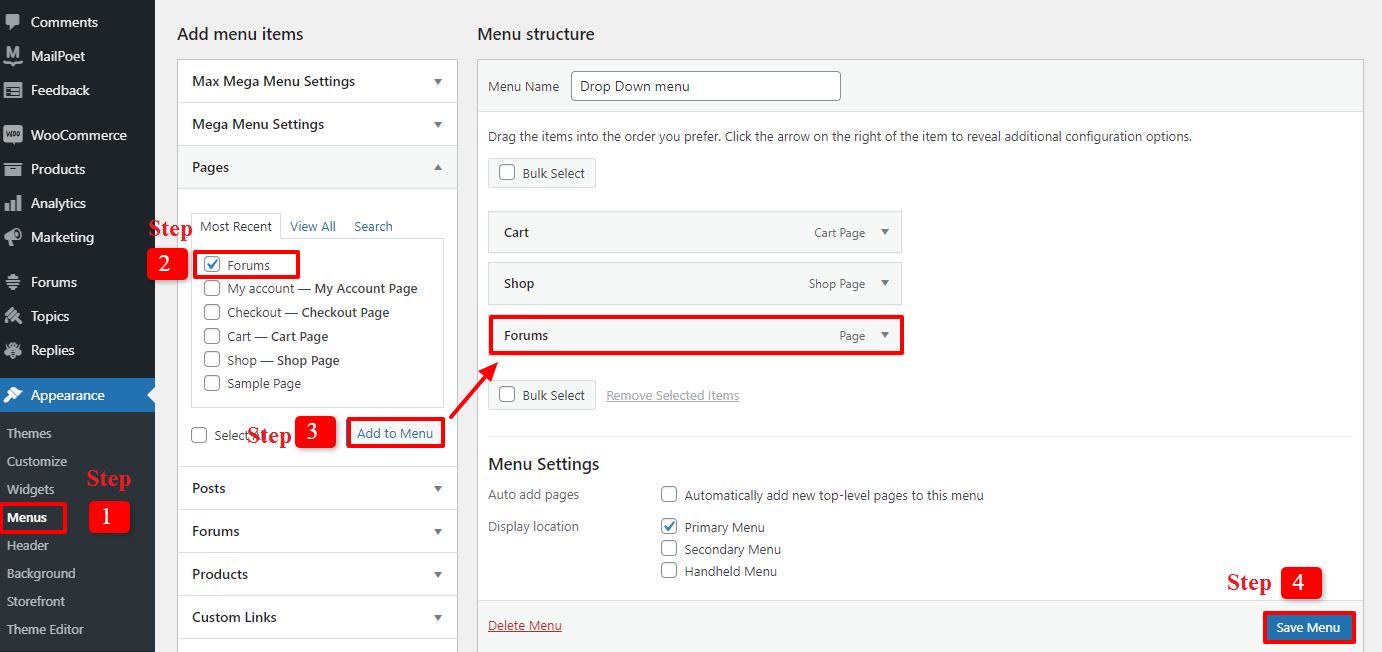This screenshot has height=652, width=1382.
Task: Click the Add to Menu button
Action: point(395,433)
